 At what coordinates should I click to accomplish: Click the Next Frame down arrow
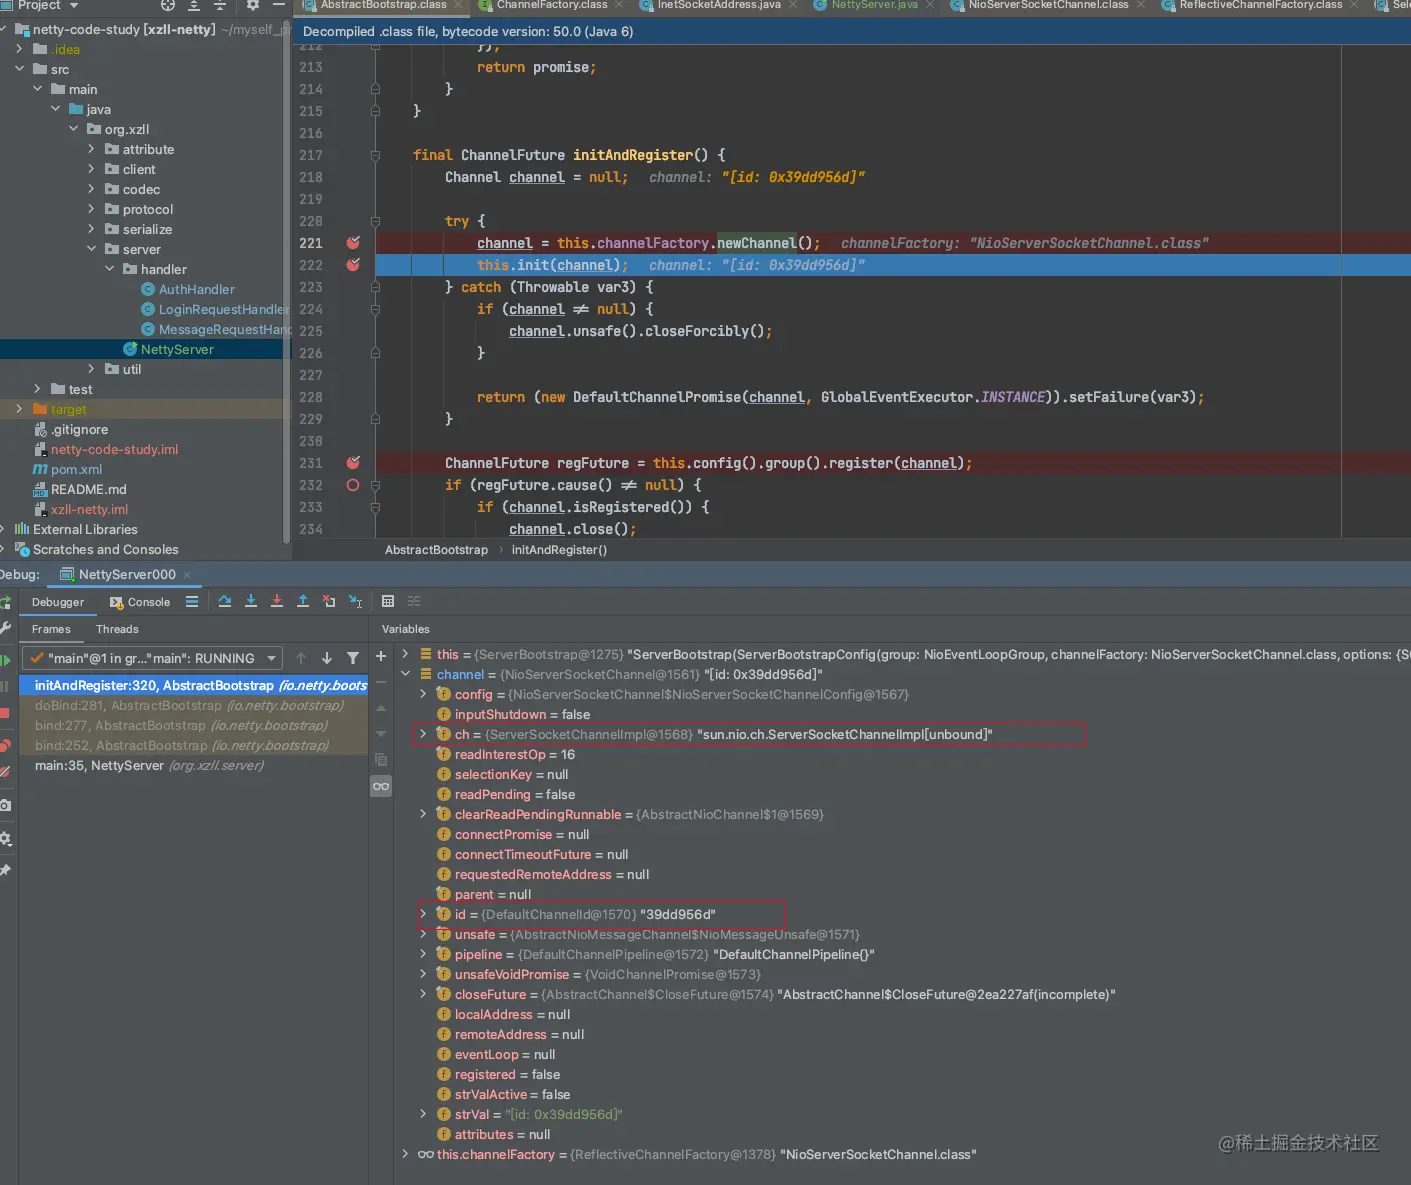[x=327, y=658]
